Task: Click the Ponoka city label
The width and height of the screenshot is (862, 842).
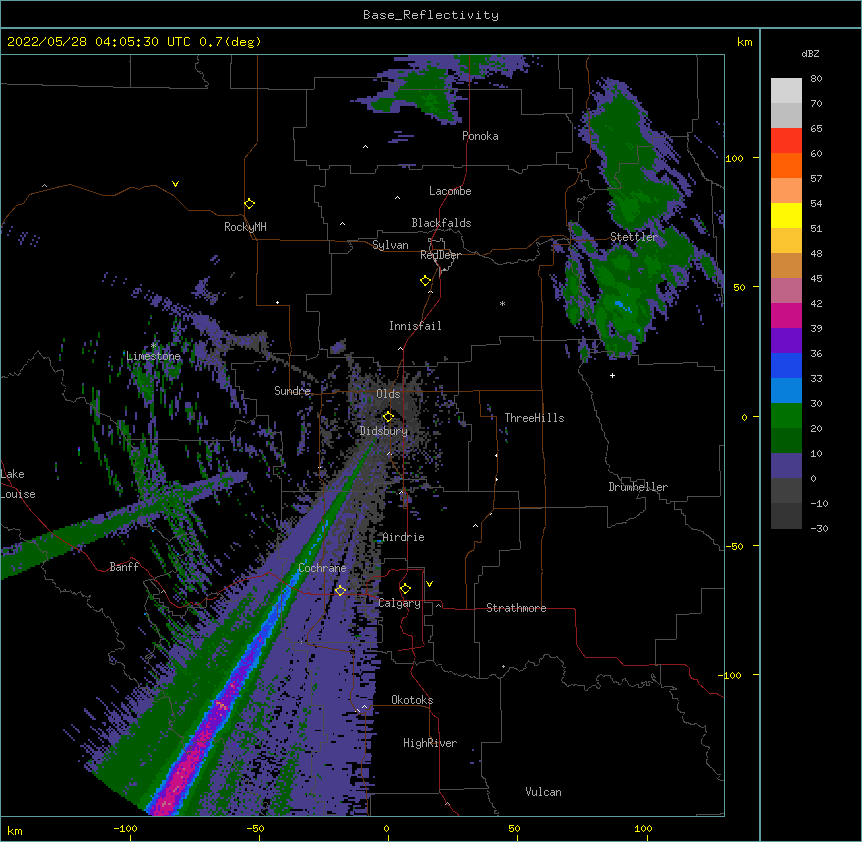Action: [480, 136]
